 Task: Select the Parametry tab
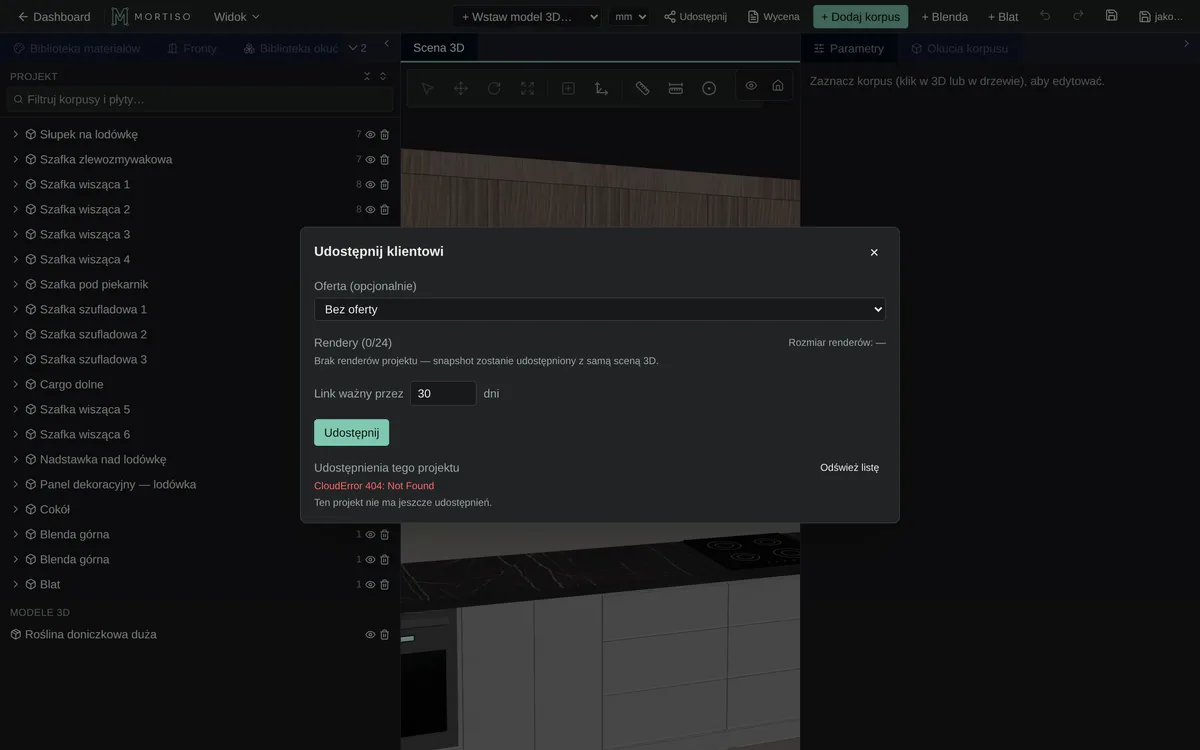[849, 48]
